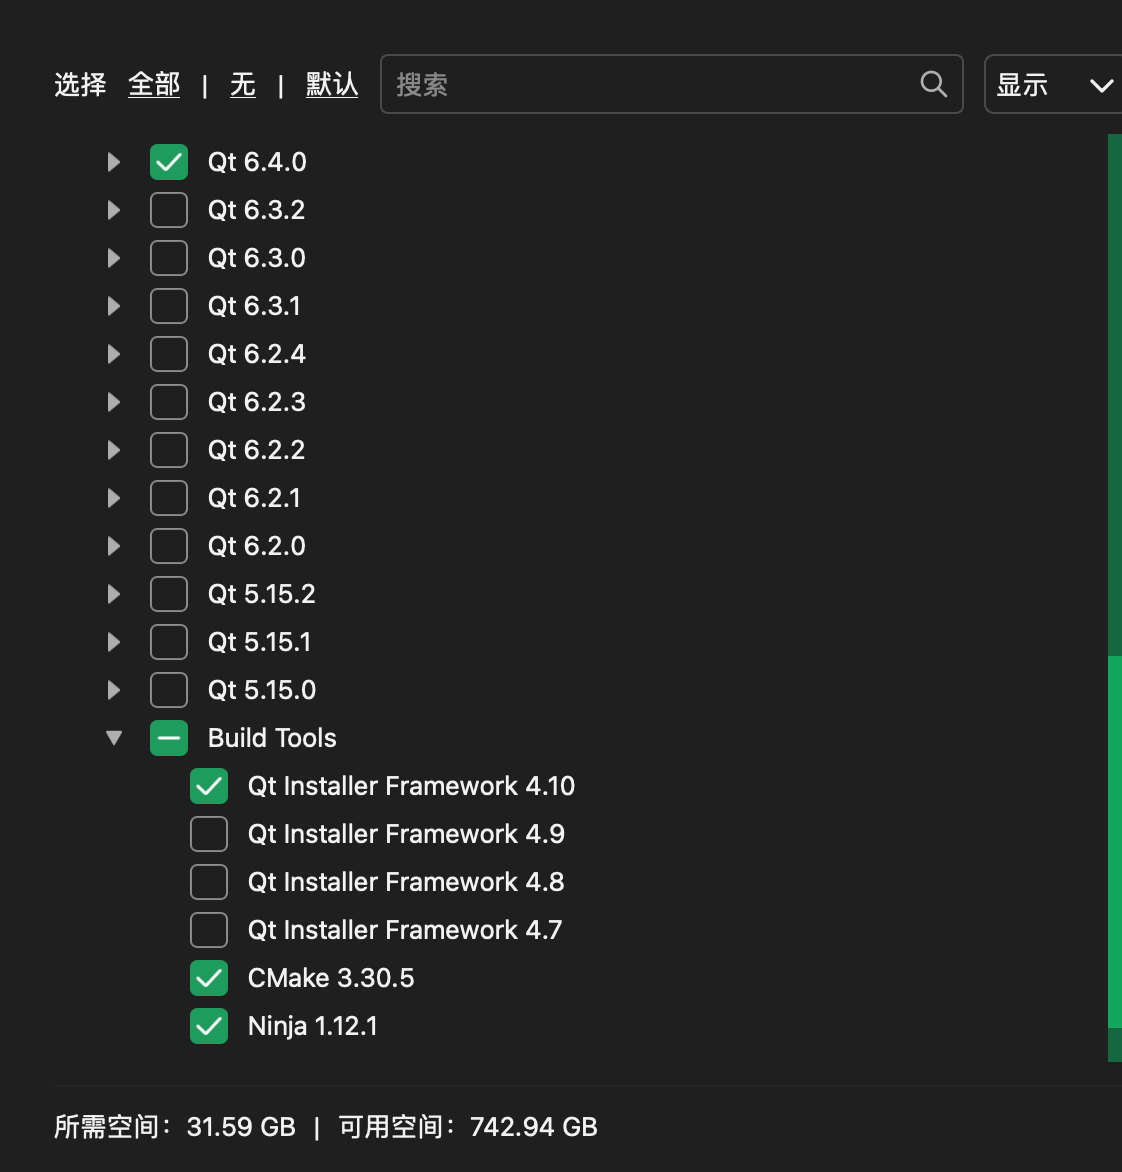Click the magnifier search icon
The image size is (1122, 1172).
tap(934, 84)
